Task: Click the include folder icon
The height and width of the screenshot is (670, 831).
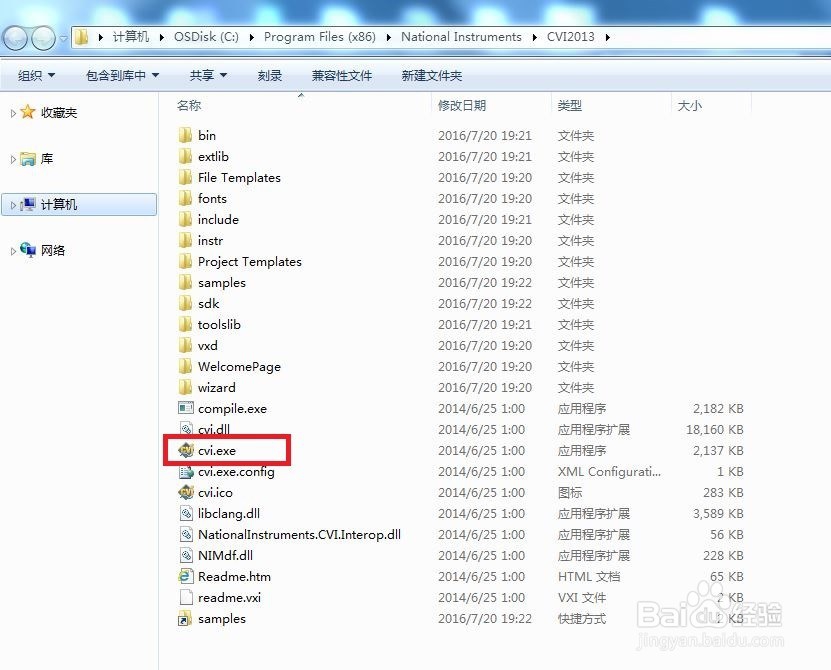Action: [185, 219]
